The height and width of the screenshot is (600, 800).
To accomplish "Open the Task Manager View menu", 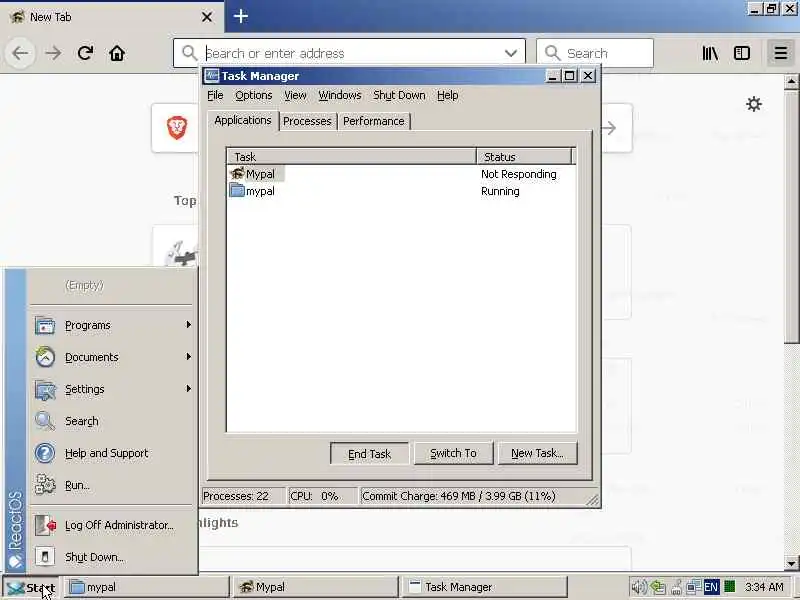I will [x=295, y=95].
